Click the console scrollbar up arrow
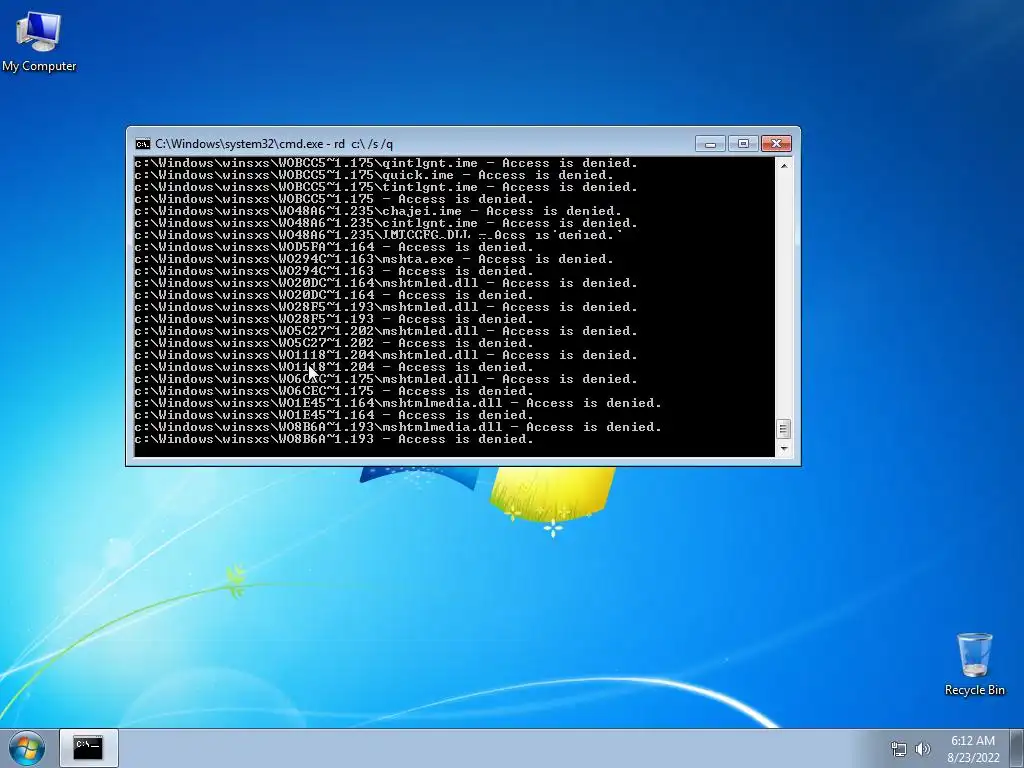 pyautogui.click(x=784, y=166)
